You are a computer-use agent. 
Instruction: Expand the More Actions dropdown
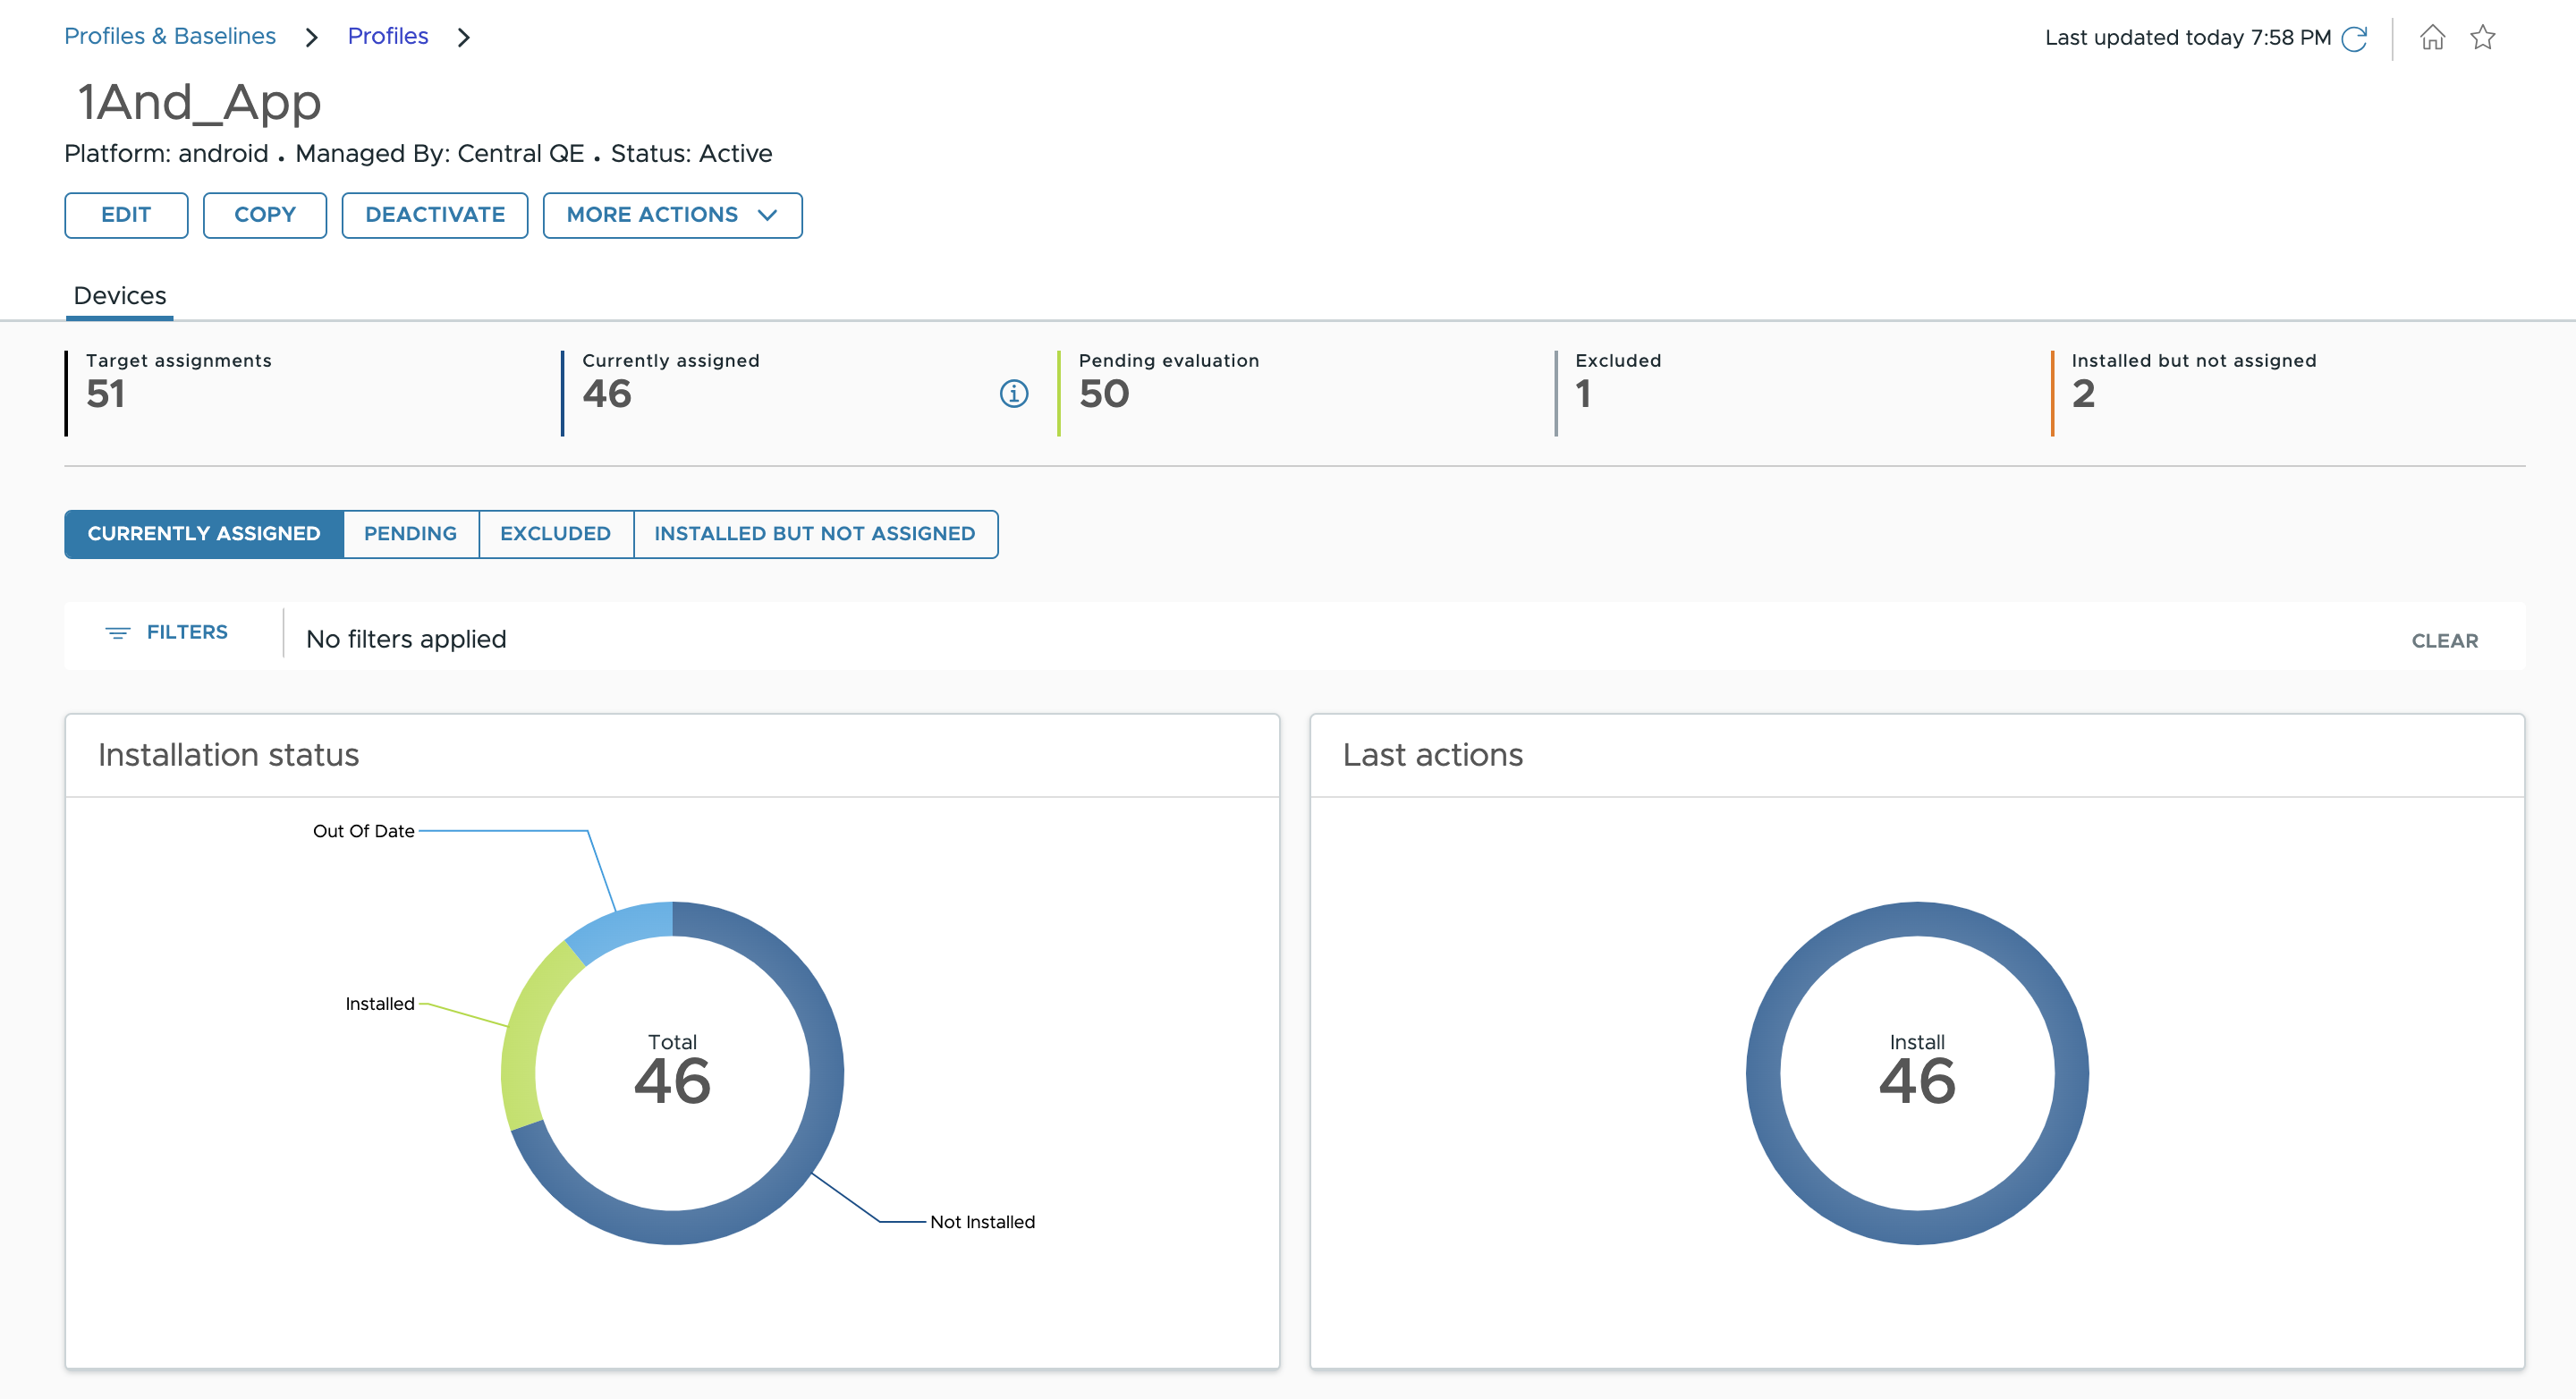672,215
